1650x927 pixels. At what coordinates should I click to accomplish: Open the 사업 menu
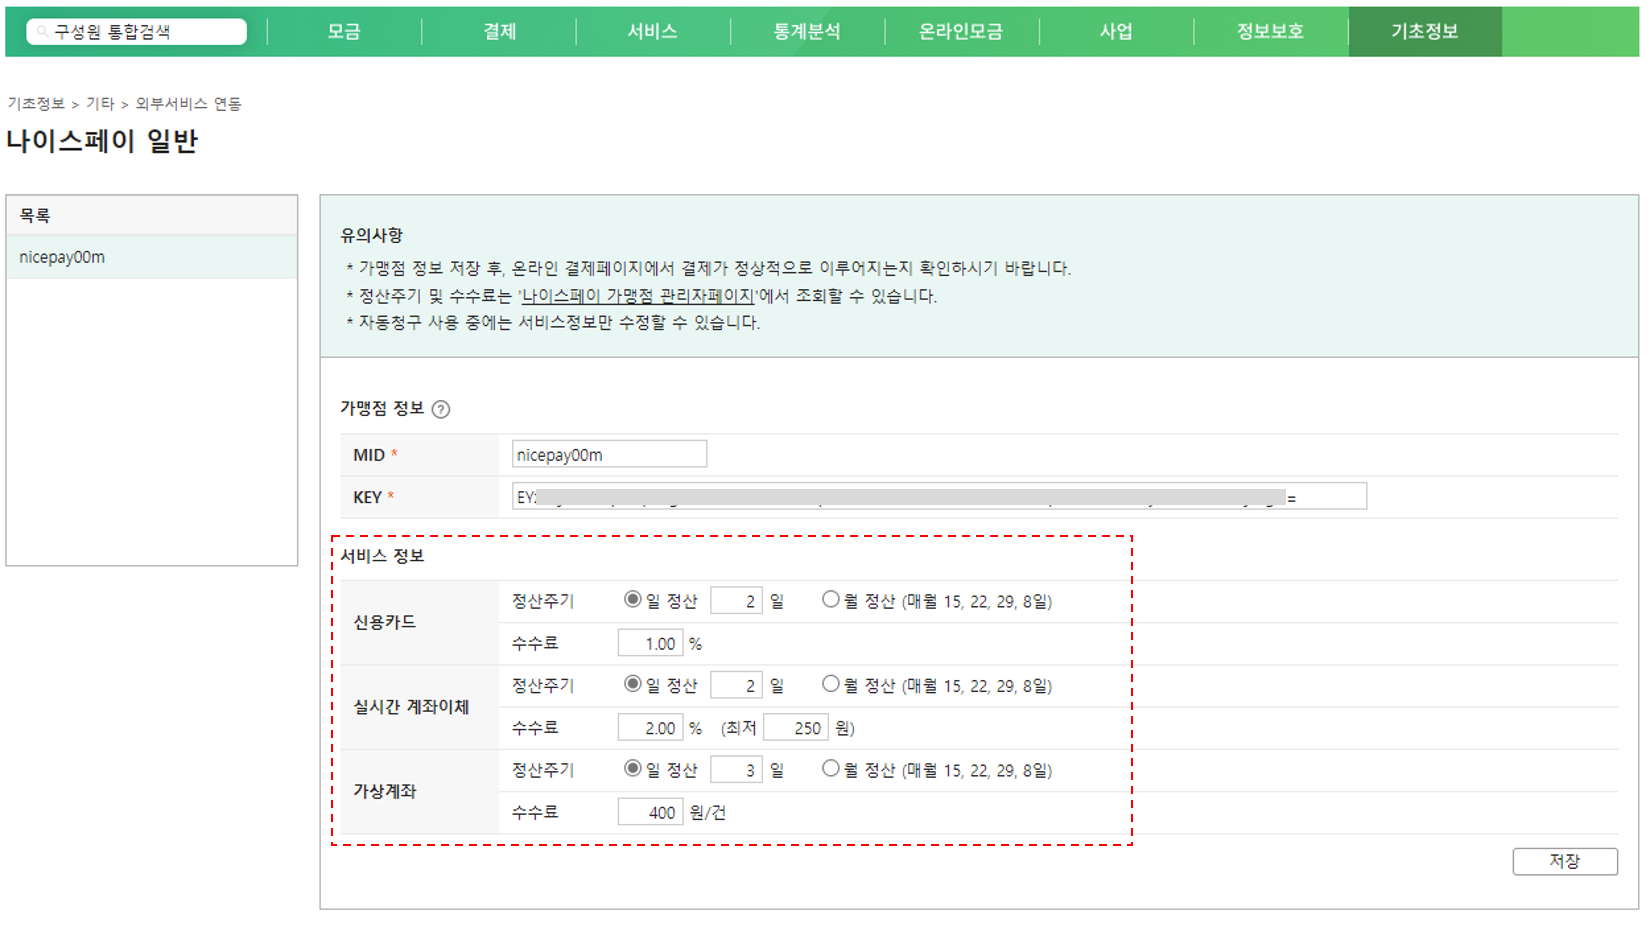click(1116, 32)
